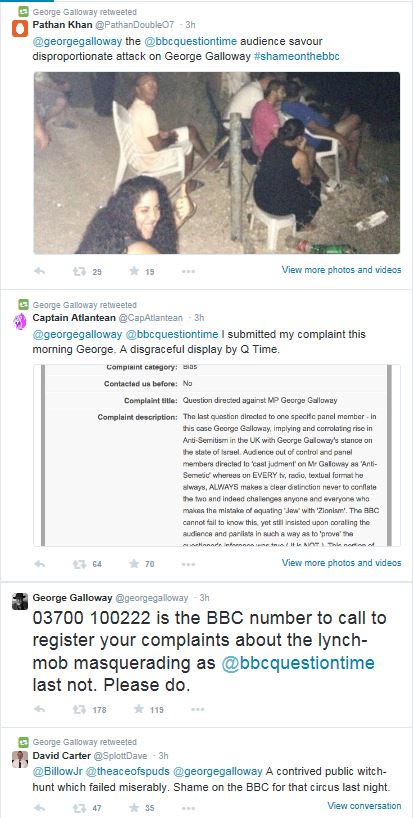This screenshot has height=818, width=413.
Task: Open the complaint form screenshot image
Action: click(x=217, y=455)
